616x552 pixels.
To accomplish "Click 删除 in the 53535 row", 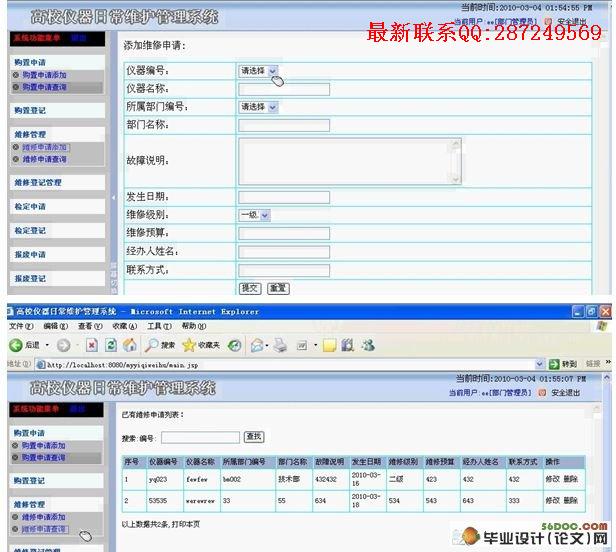I will (570, 501).
